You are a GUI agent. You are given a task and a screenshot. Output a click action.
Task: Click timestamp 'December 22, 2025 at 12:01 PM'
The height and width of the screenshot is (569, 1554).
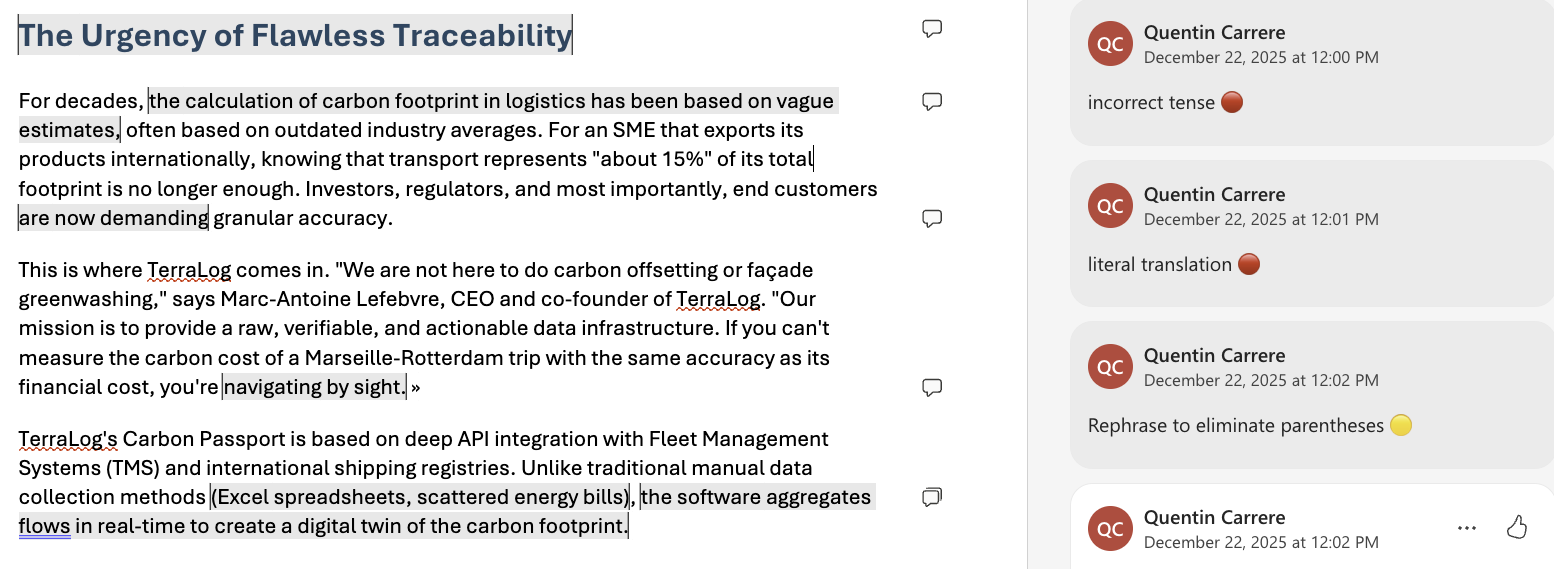click(x=1261, y=219)
